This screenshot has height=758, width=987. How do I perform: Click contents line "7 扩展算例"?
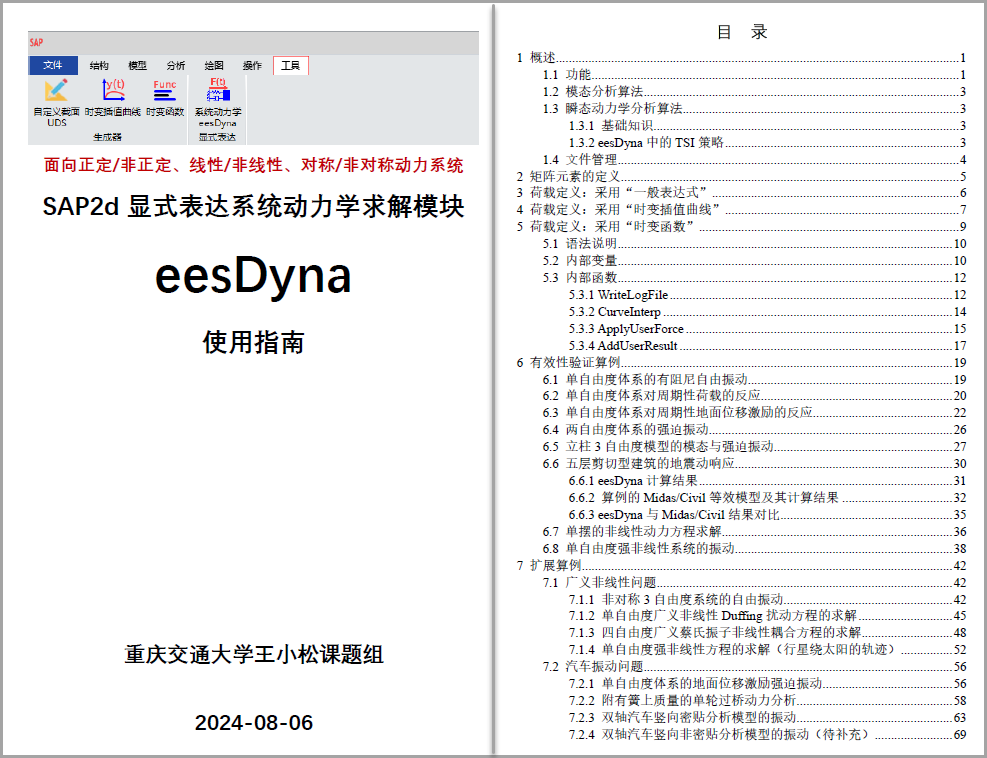pos(742,565)
